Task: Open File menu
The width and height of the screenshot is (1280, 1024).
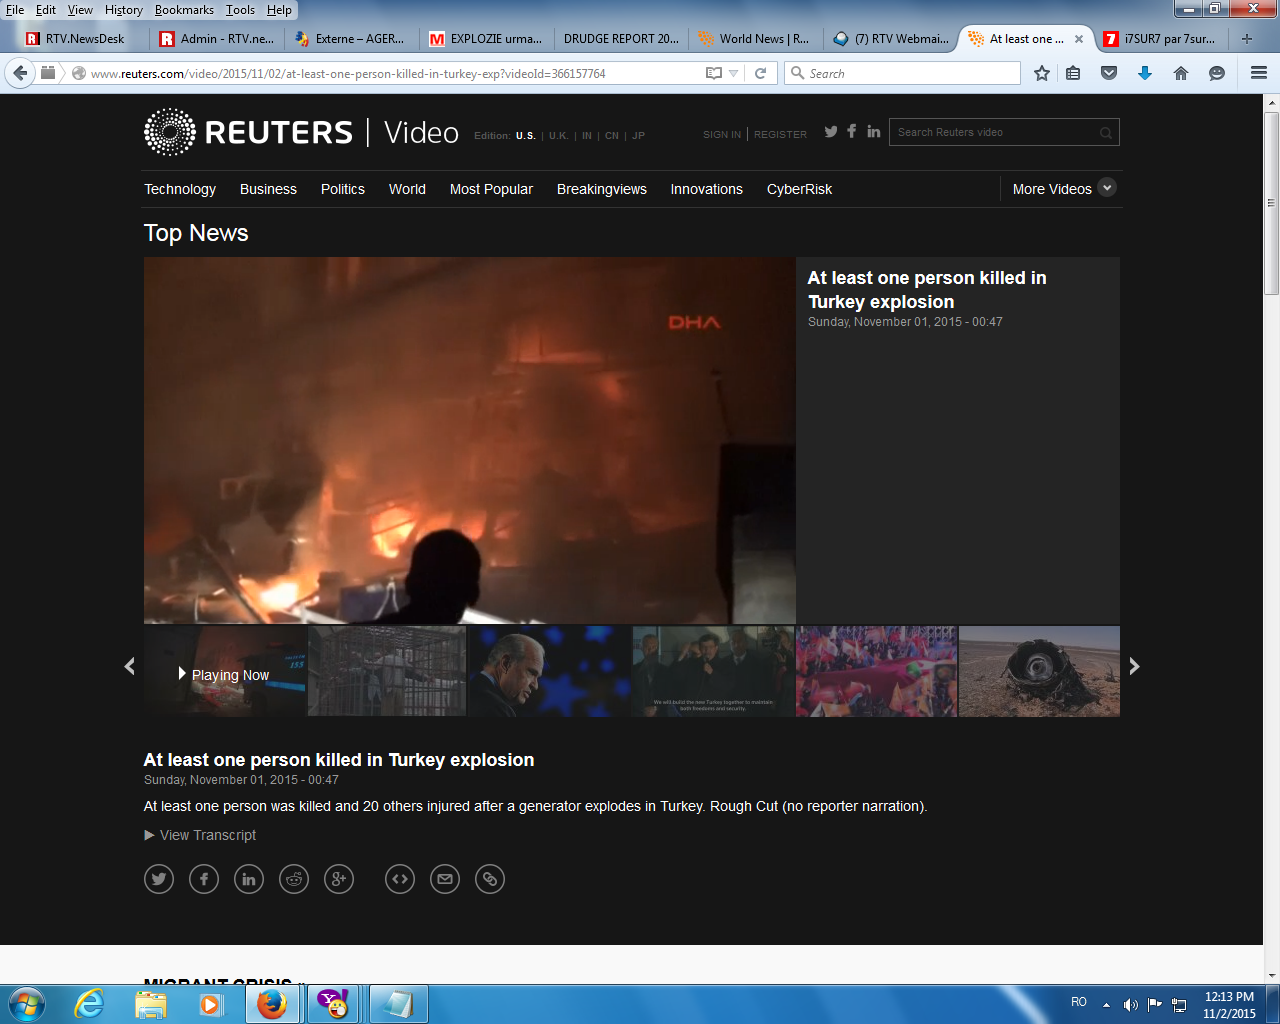Action: point(15,10)
